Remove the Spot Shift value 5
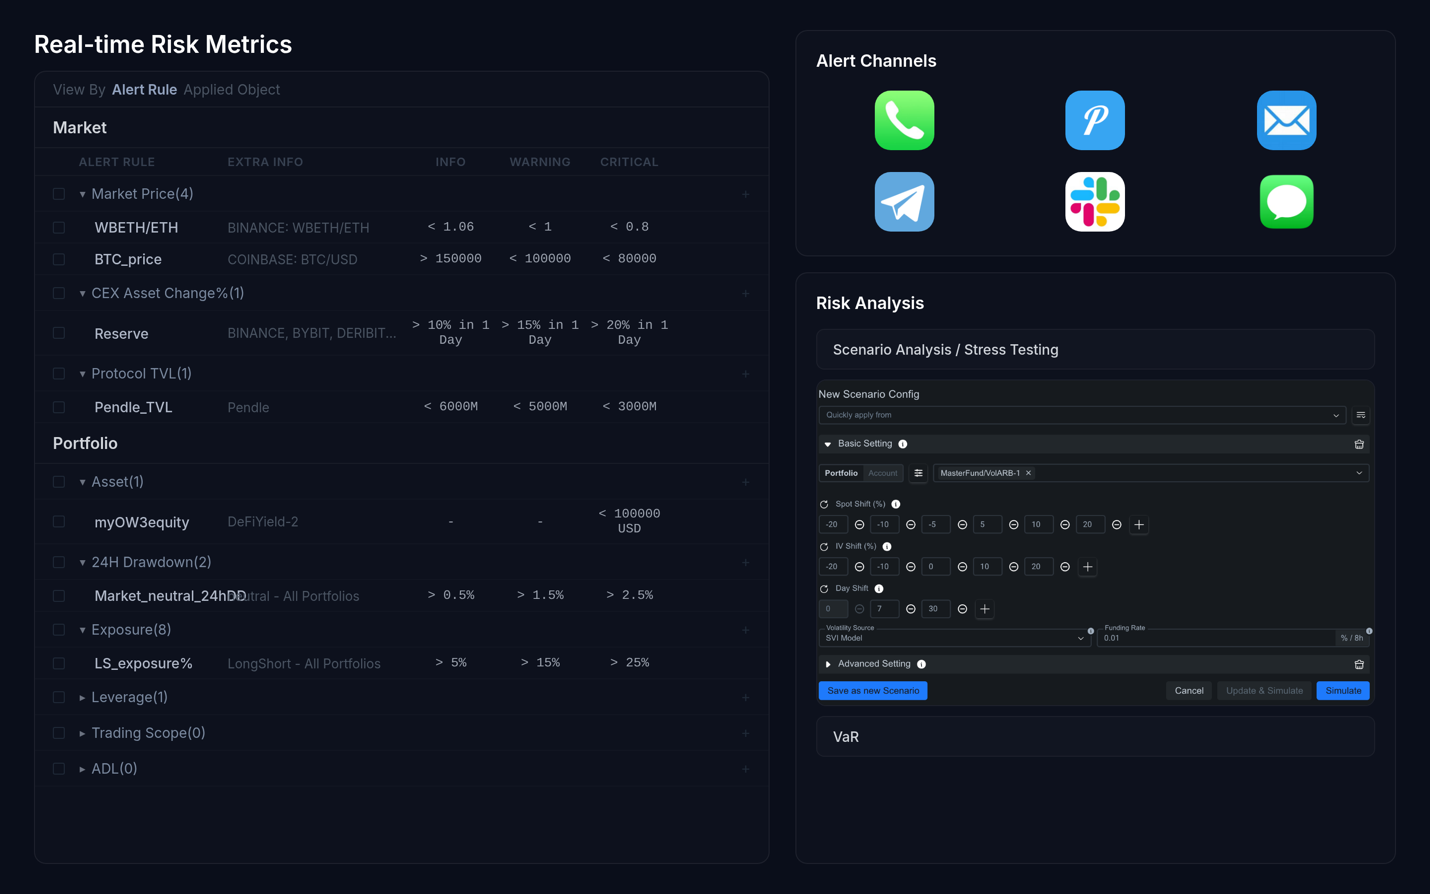 1013,525
